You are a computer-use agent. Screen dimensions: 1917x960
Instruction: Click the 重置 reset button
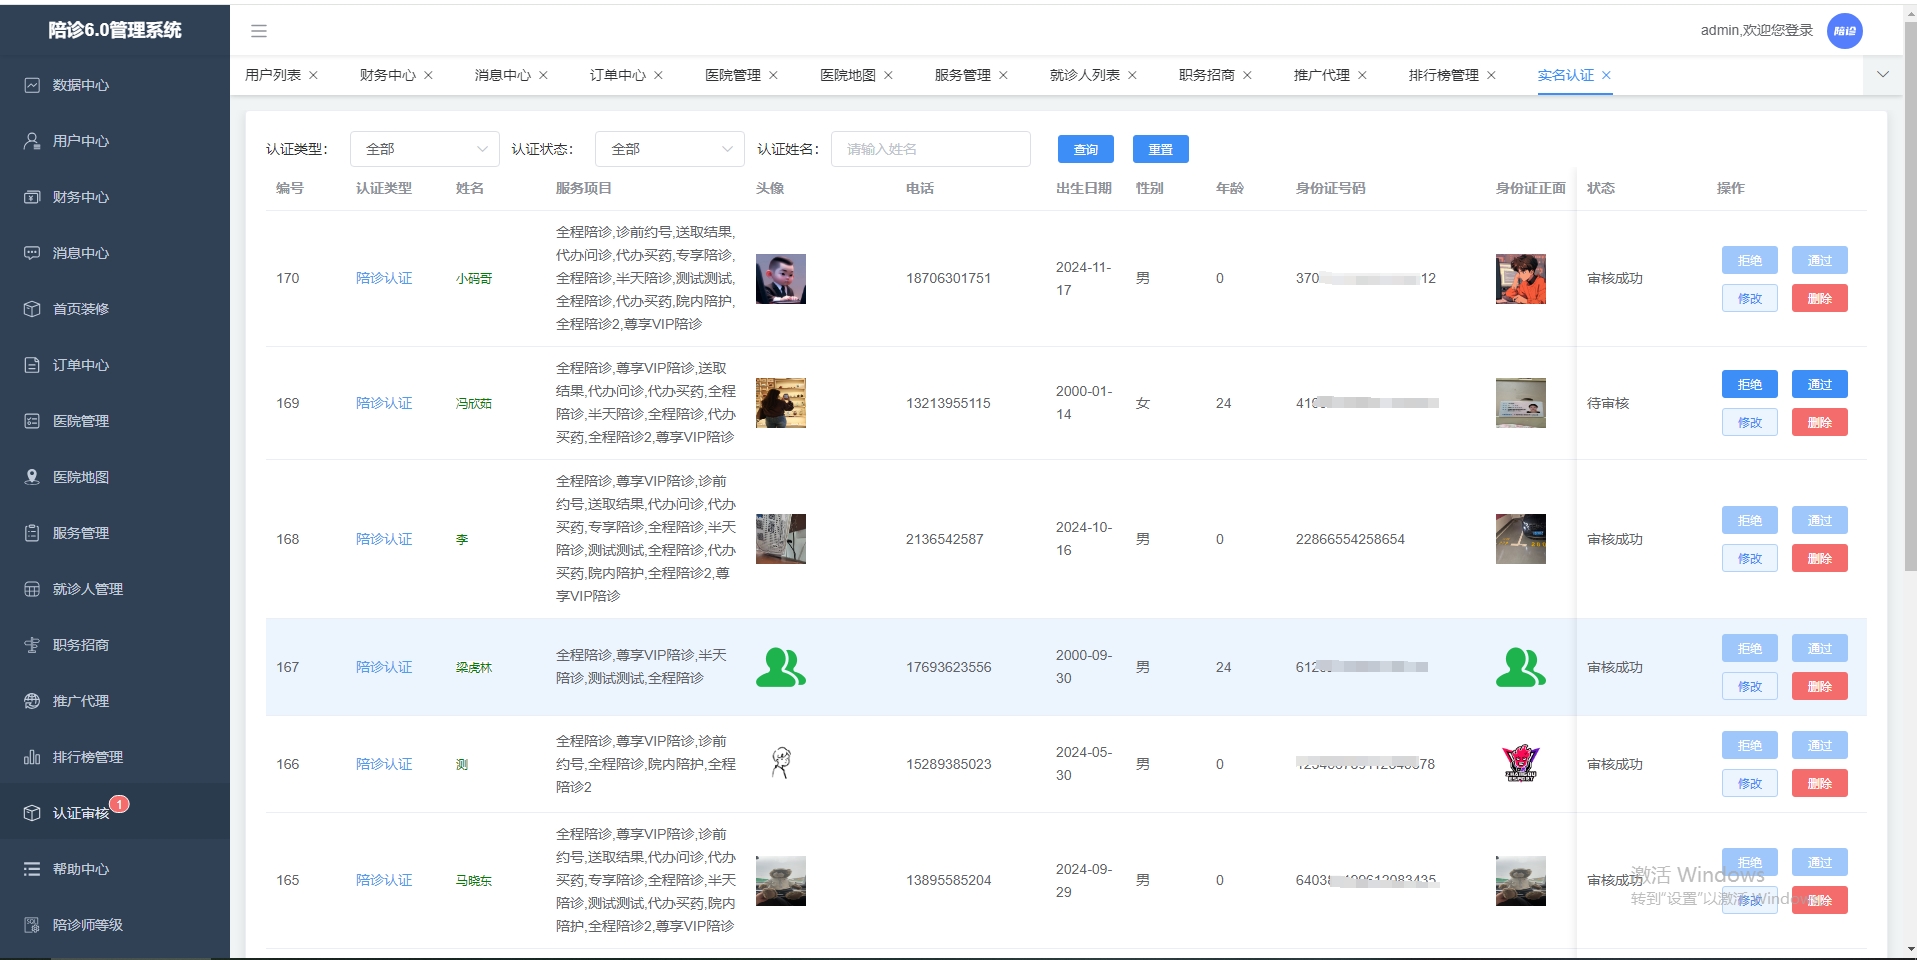[1160, 149]
